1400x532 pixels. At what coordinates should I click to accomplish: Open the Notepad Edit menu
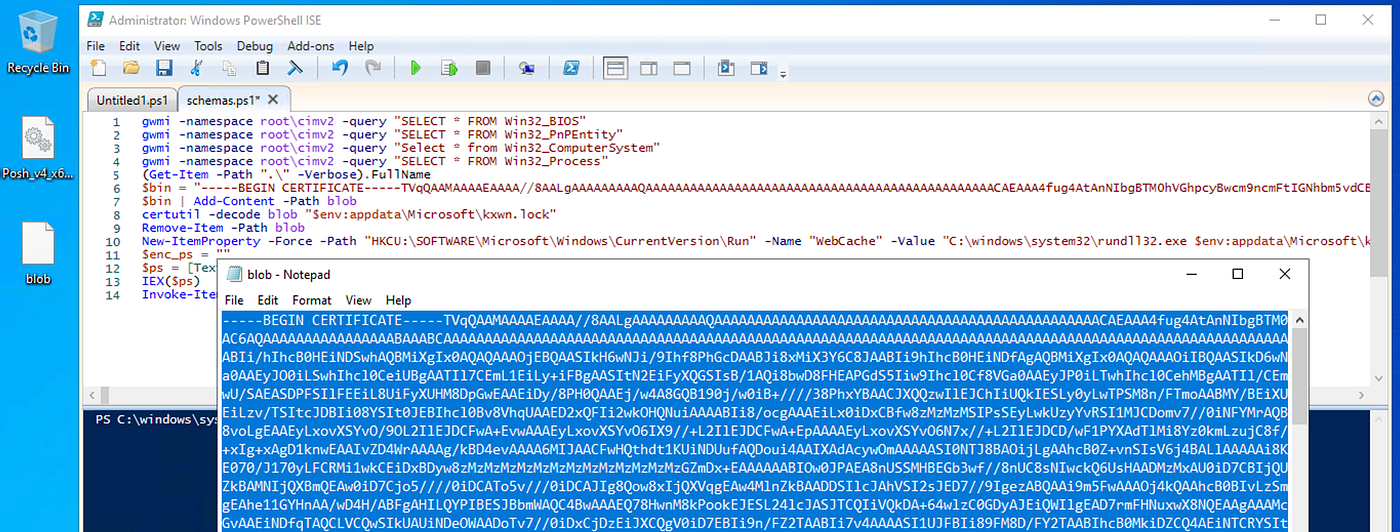(x=268, y=300)
